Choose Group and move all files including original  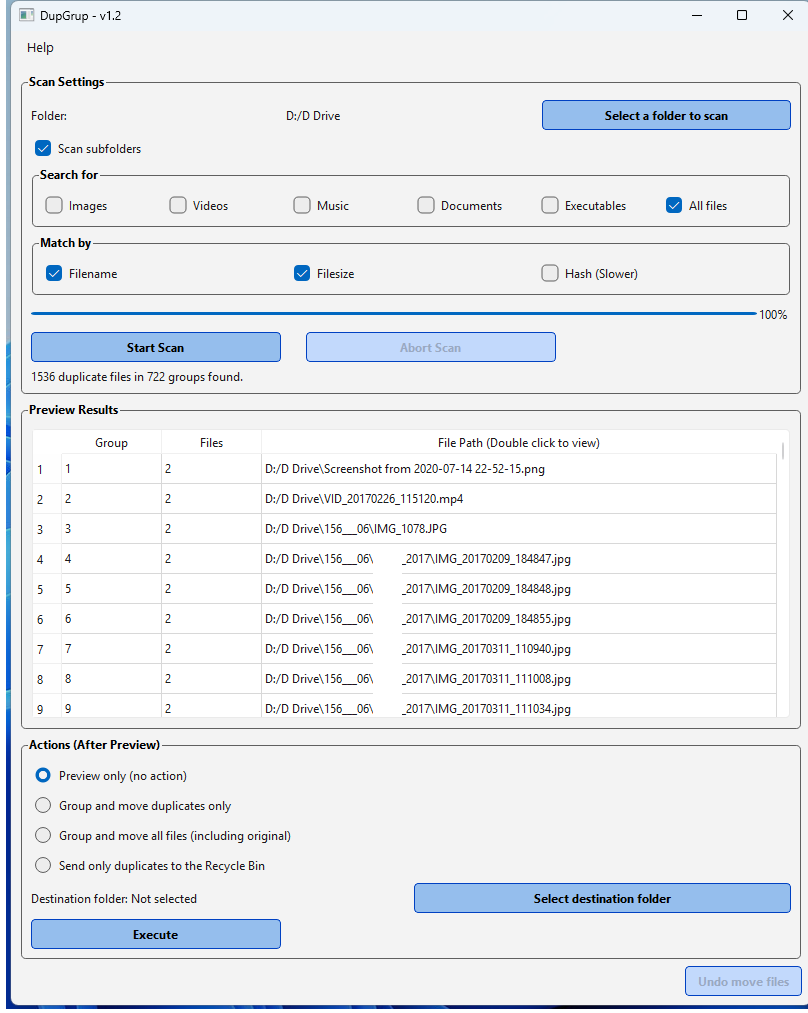[x=43, y=835]
